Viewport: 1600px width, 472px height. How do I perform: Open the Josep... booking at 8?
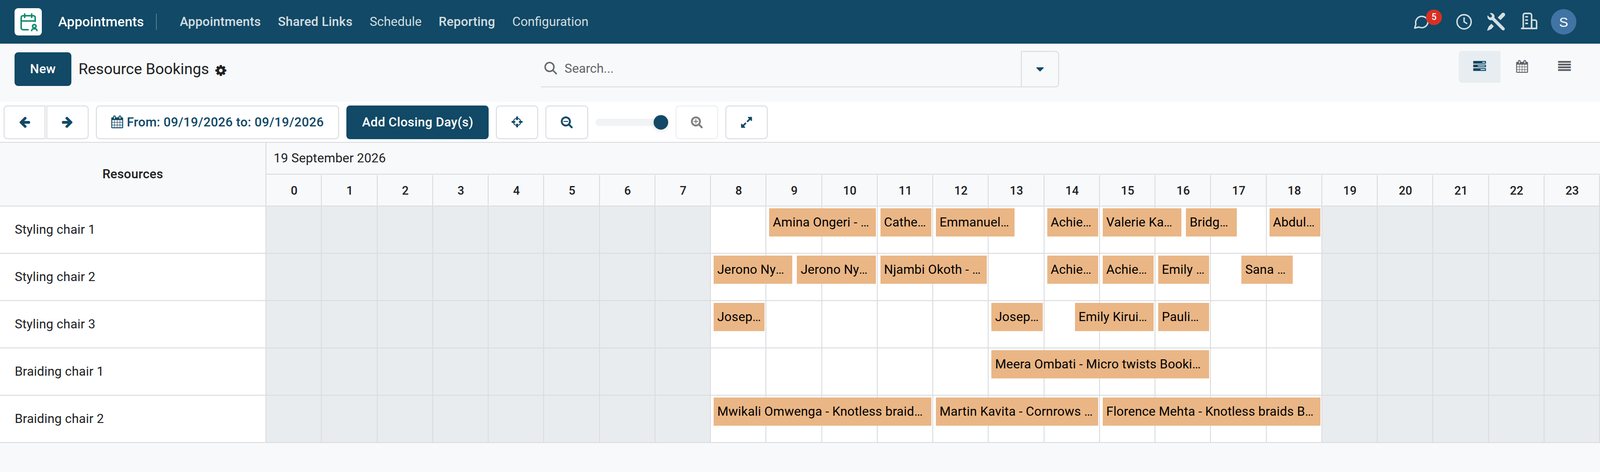(x=739, y=316)
